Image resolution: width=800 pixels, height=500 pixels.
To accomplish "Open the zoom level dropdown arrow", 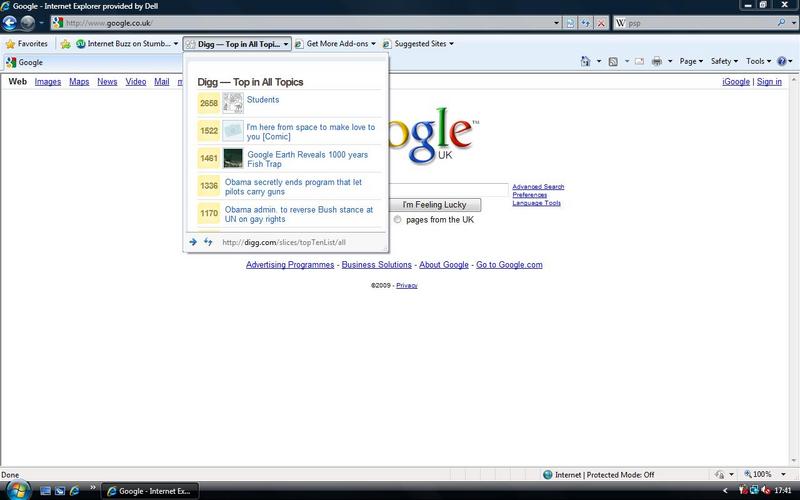I will 783,474.
